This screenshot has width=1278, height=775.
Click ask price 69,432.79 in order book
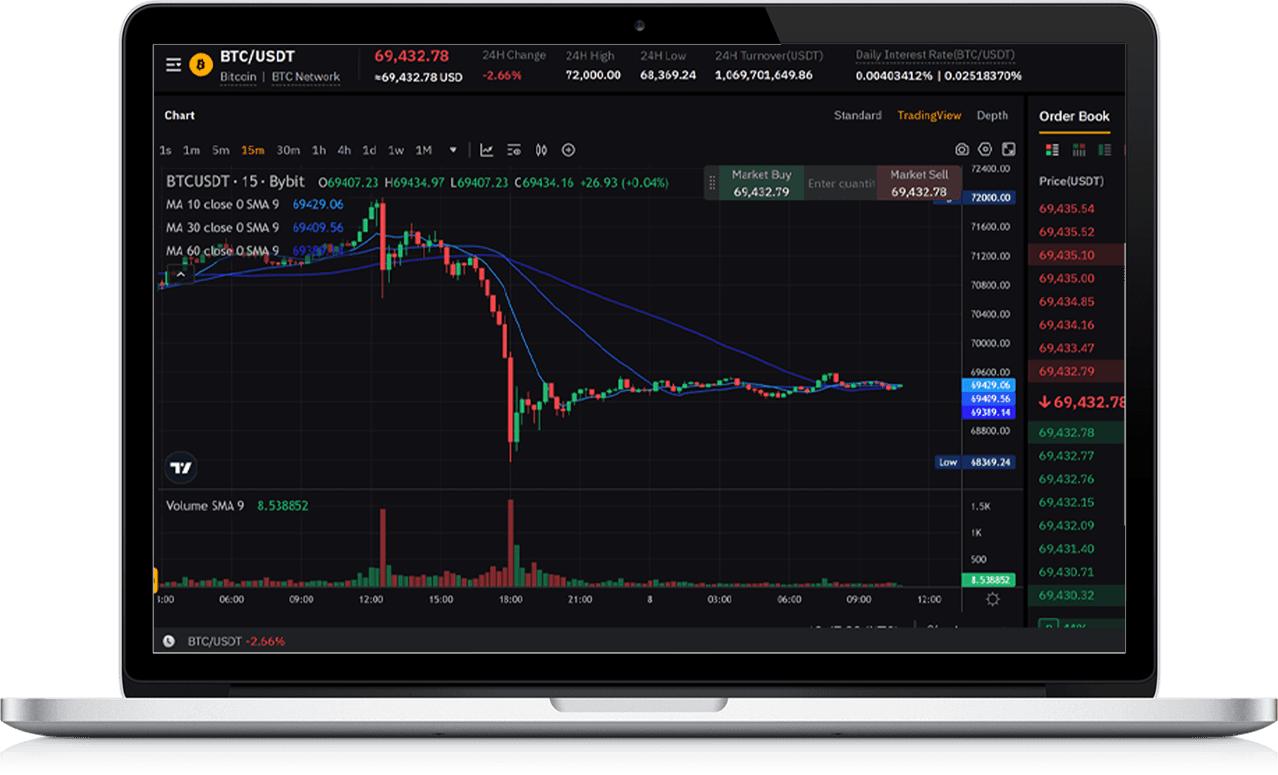[x=1067, y=371]
